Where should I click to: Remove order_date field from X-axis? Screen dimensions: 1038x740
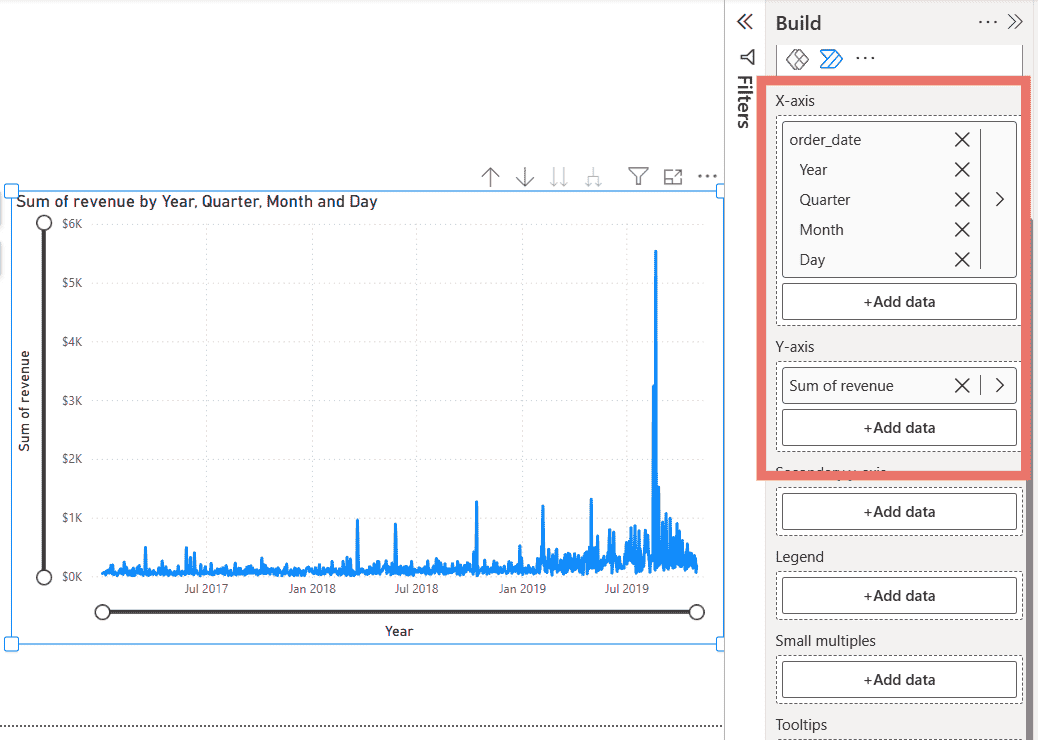tap(962, 140)
